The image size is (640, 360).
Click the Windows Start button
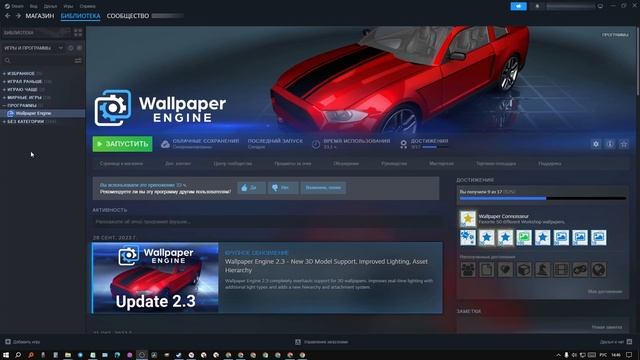coord(6,355)
